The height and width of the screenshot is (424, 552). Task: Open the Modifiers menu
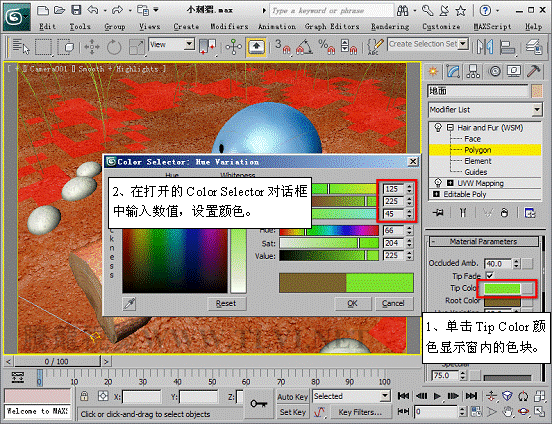point(229,27)
